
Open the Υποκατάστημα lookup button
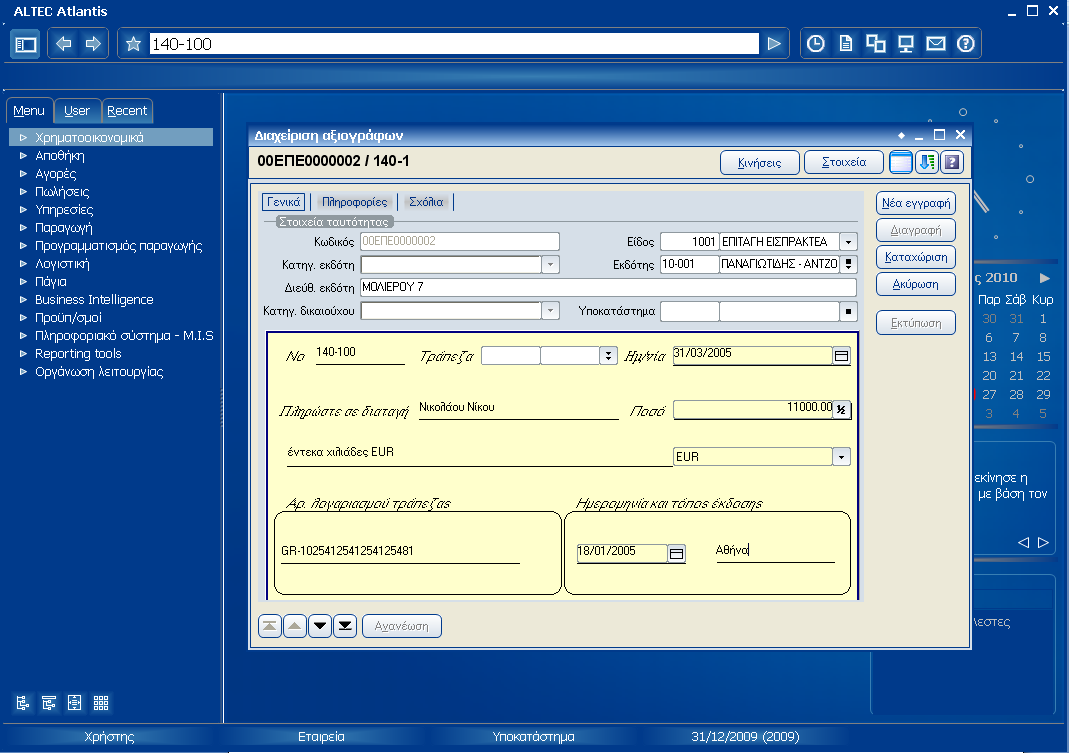pos(848,312)
